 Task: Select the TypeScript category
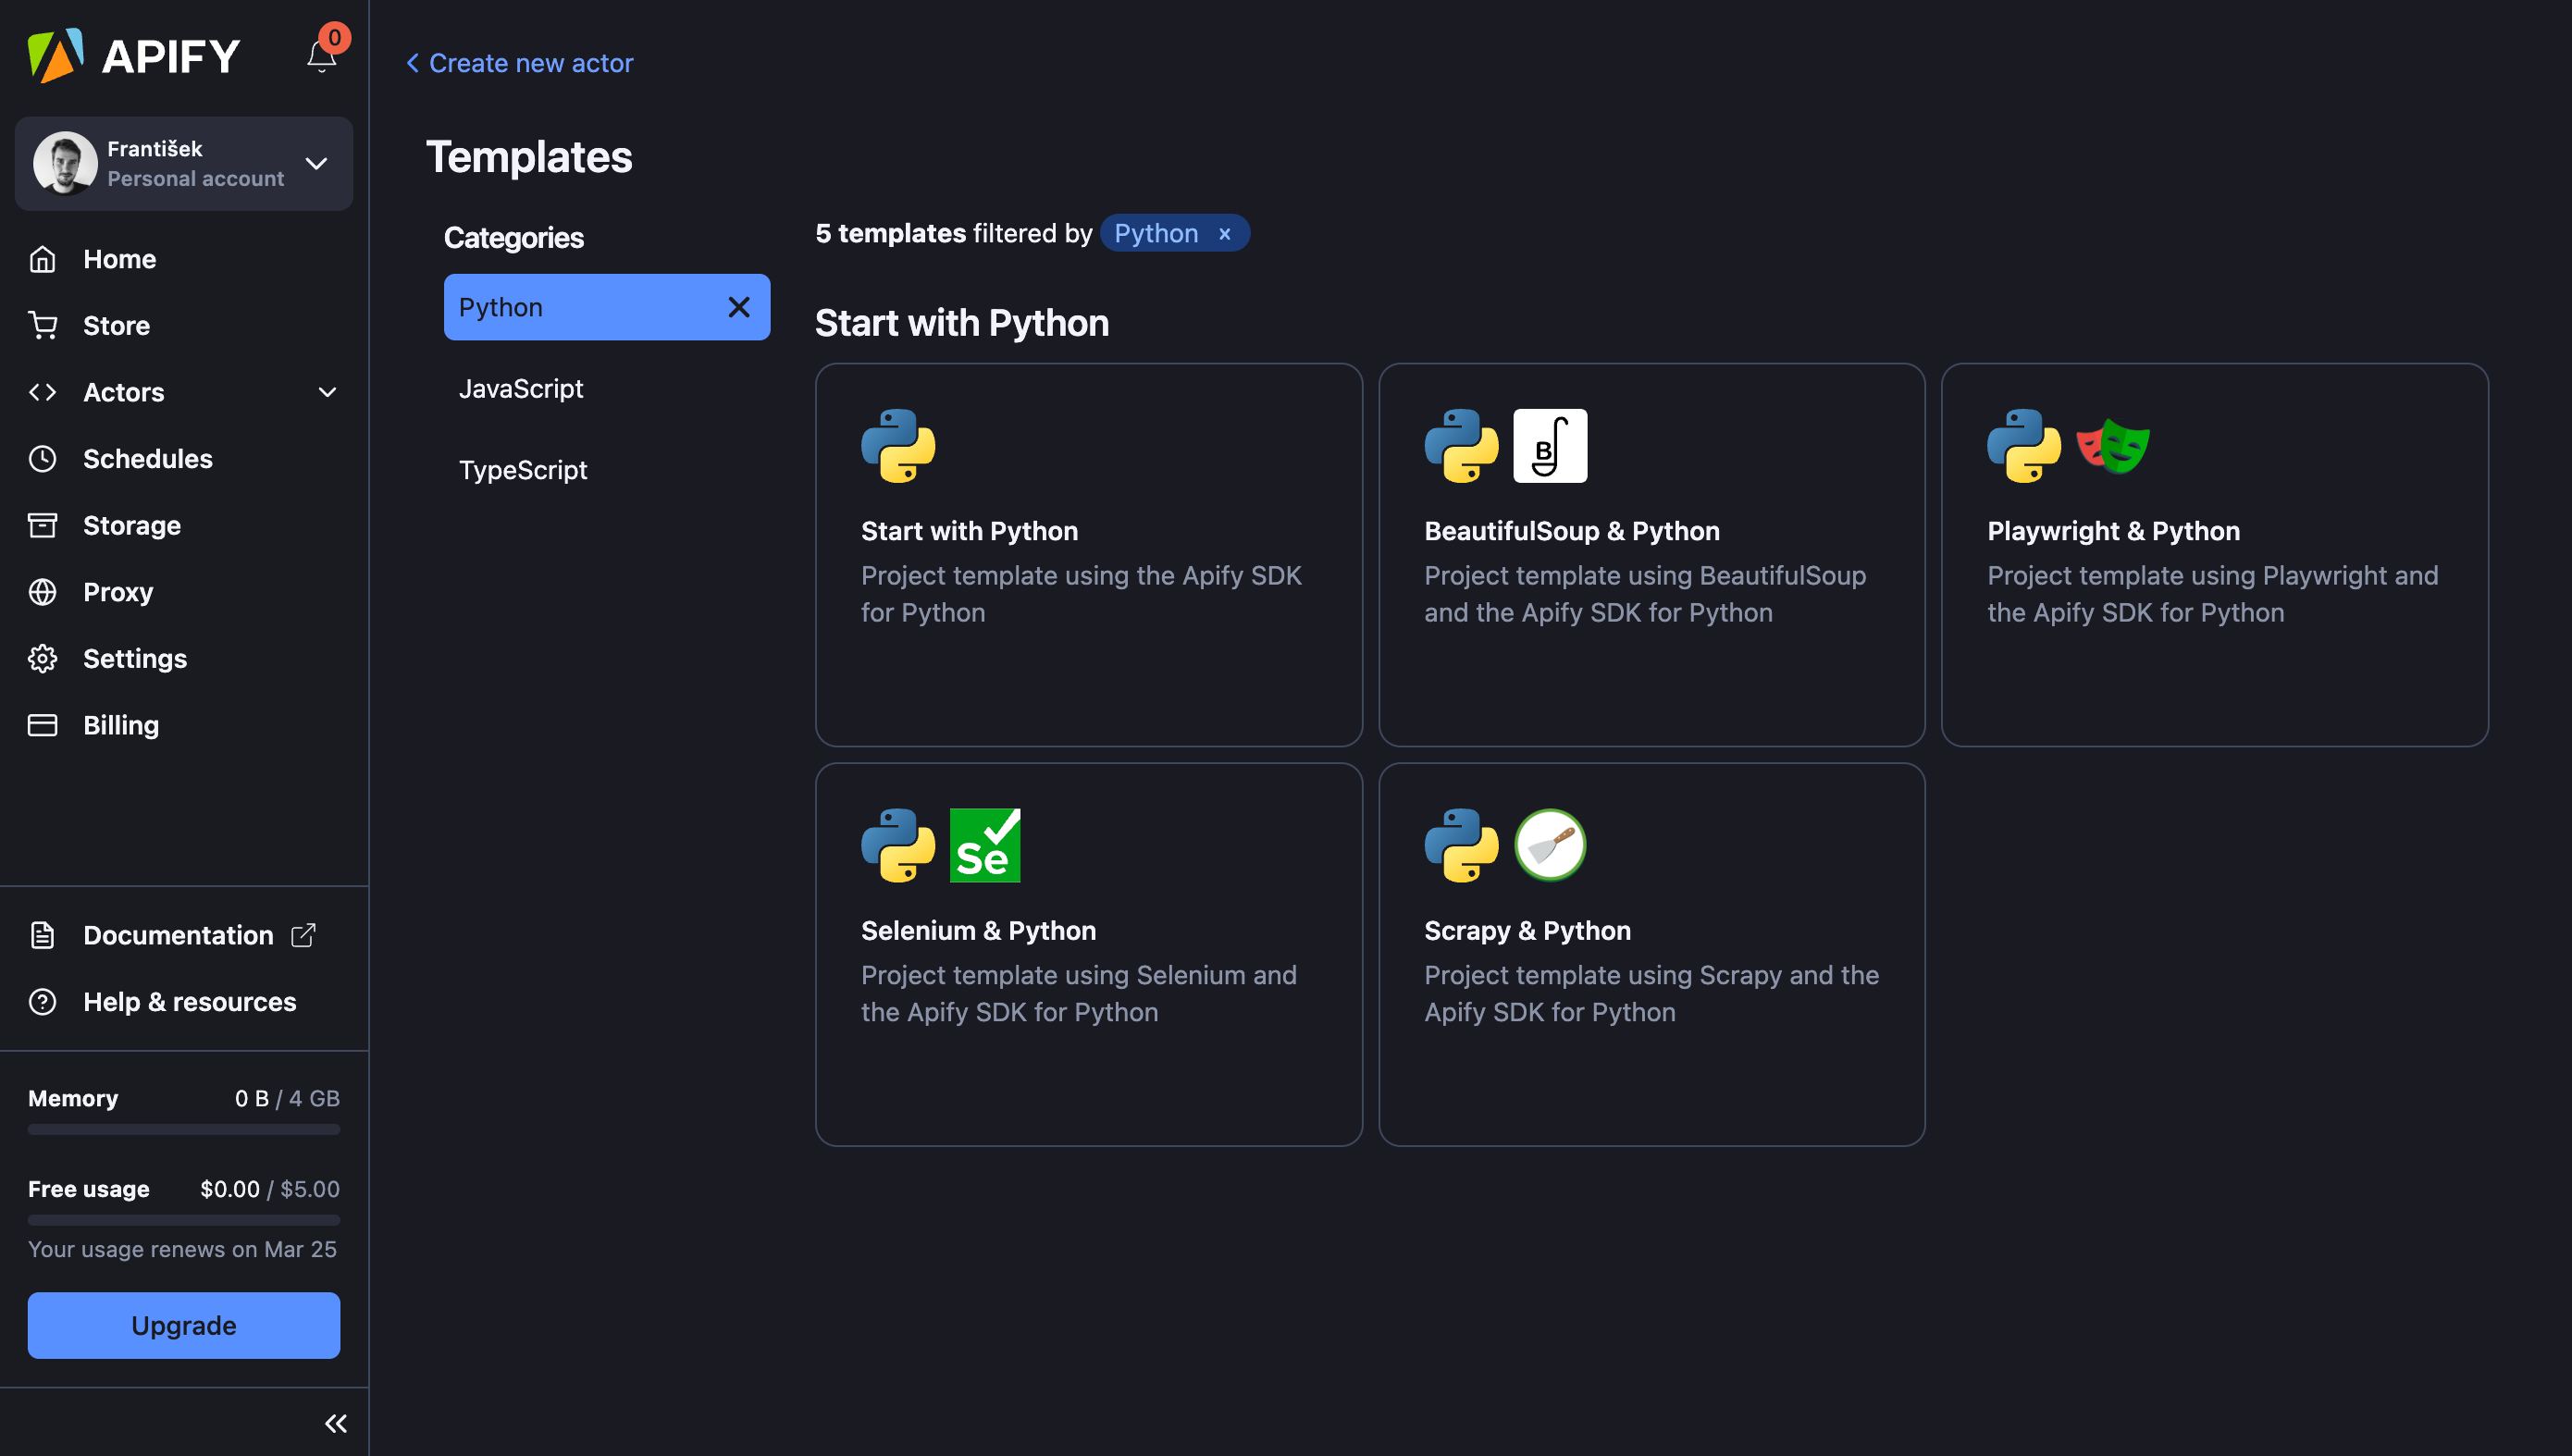[x=523, y=469]
